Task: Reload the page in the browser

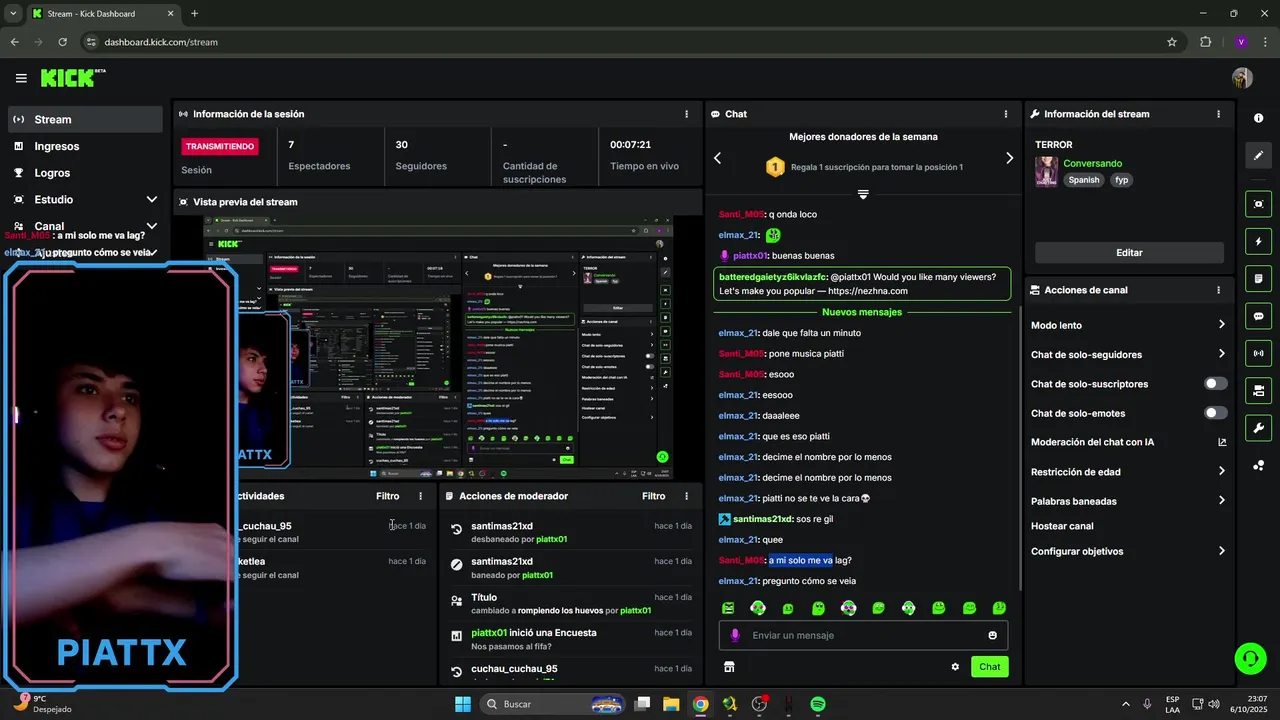Action: click(62, 42)
